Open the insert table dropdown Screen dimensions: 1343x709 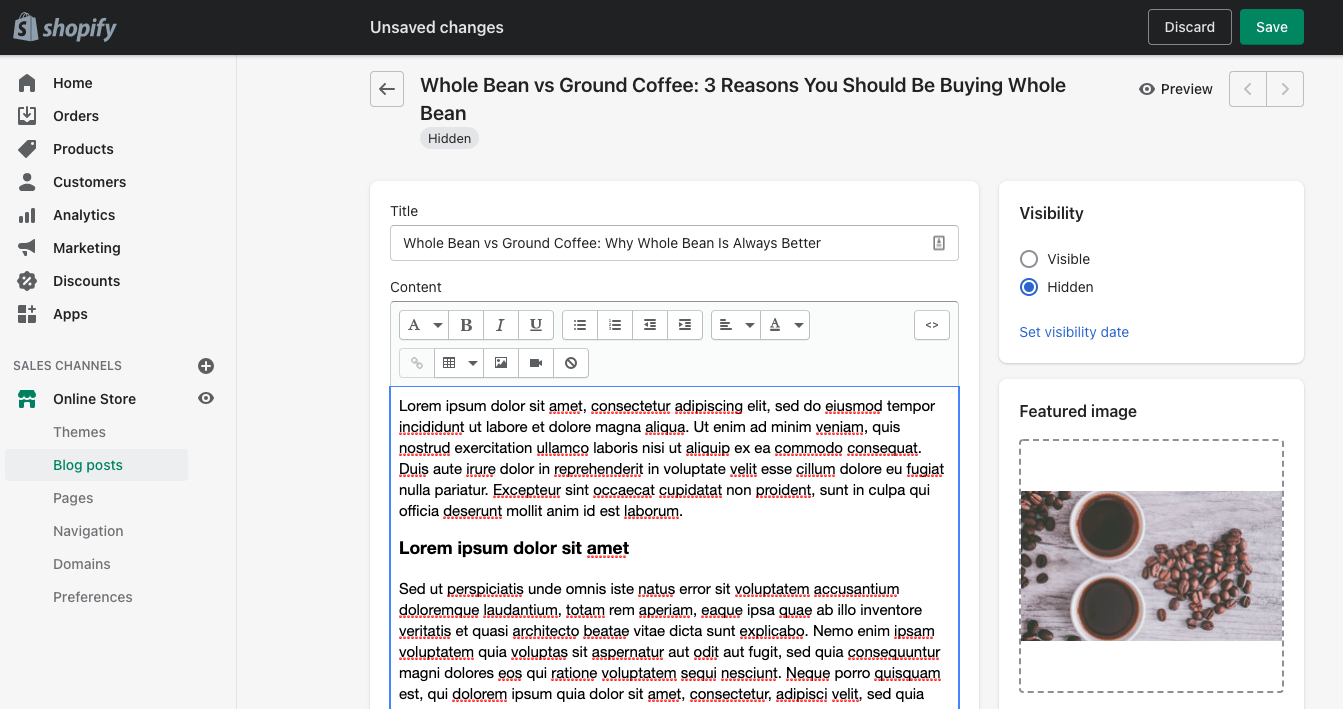click(x=459, y=363)
